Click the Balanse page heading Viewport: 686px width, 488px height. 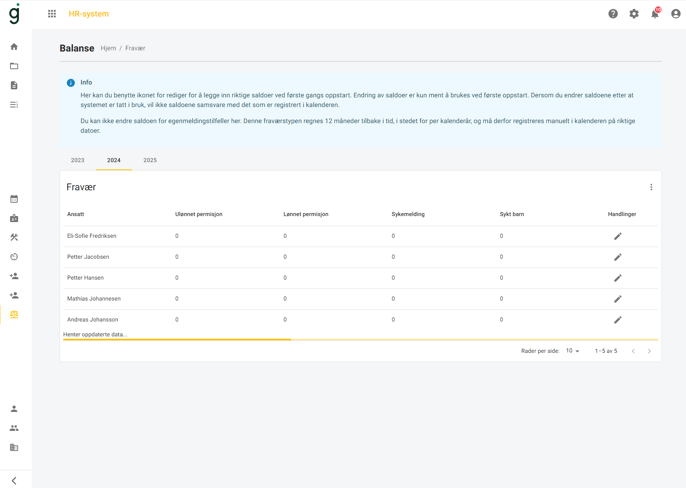(x=77, y=48)
